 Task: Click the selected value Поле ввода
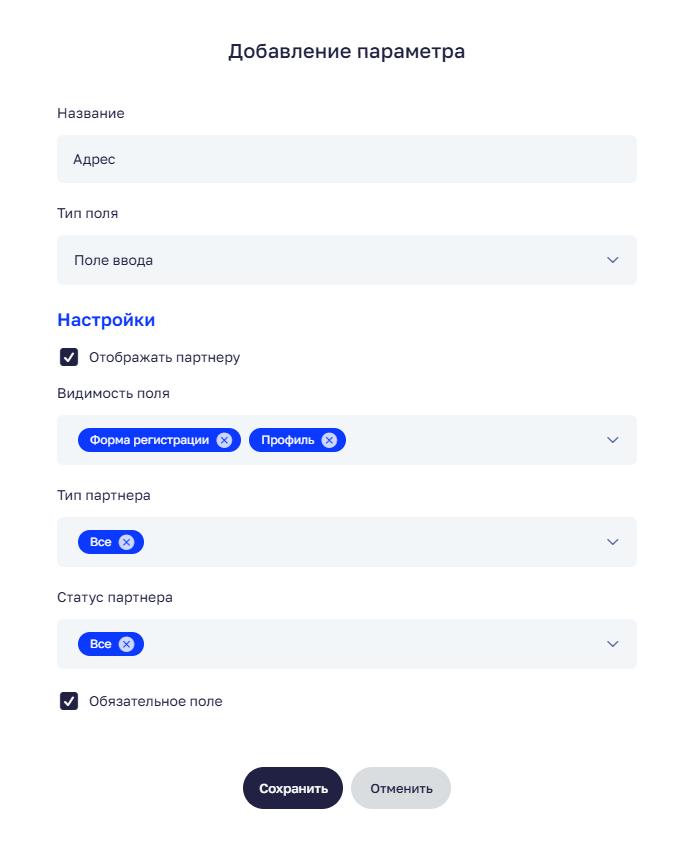coord(114,260)
